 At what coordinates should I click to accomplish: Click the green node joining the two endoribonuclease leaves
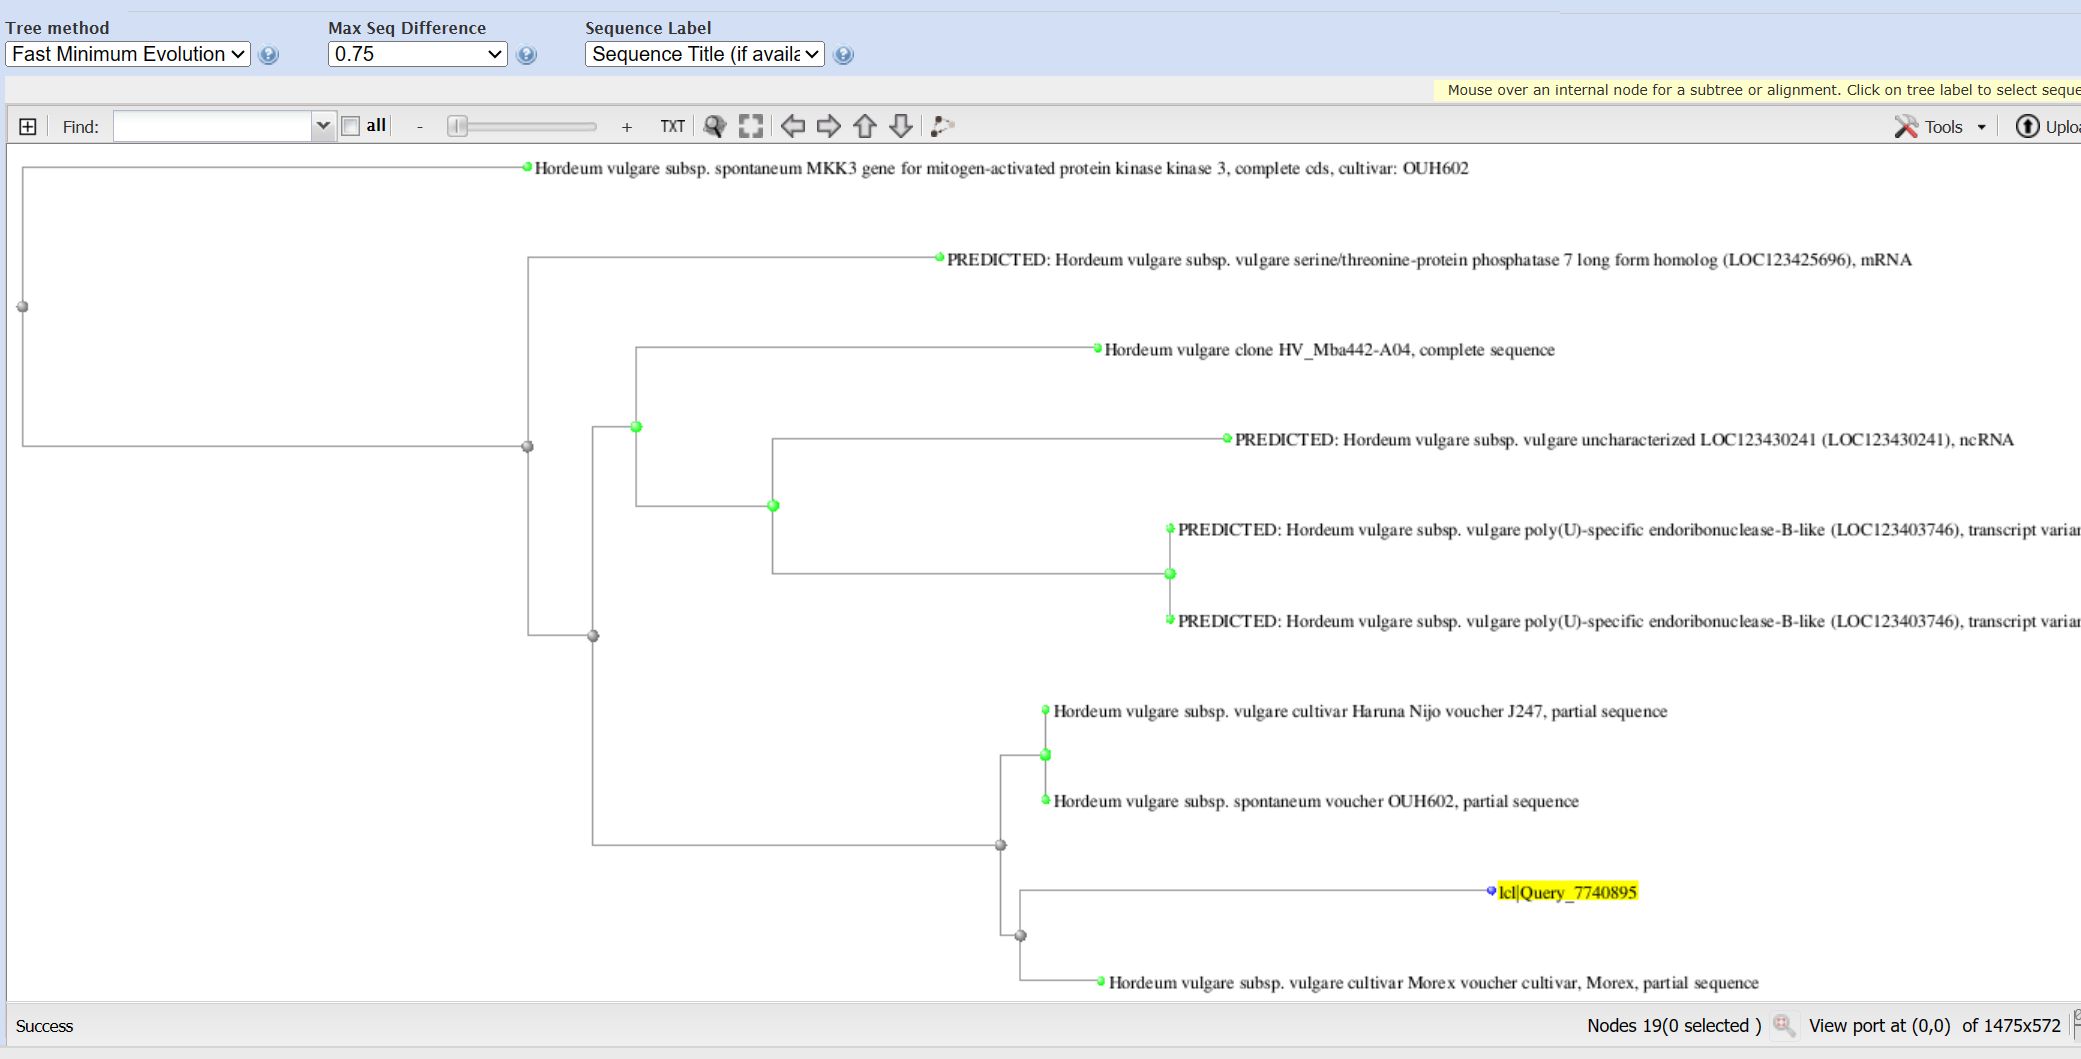(x=1170, y=574)
